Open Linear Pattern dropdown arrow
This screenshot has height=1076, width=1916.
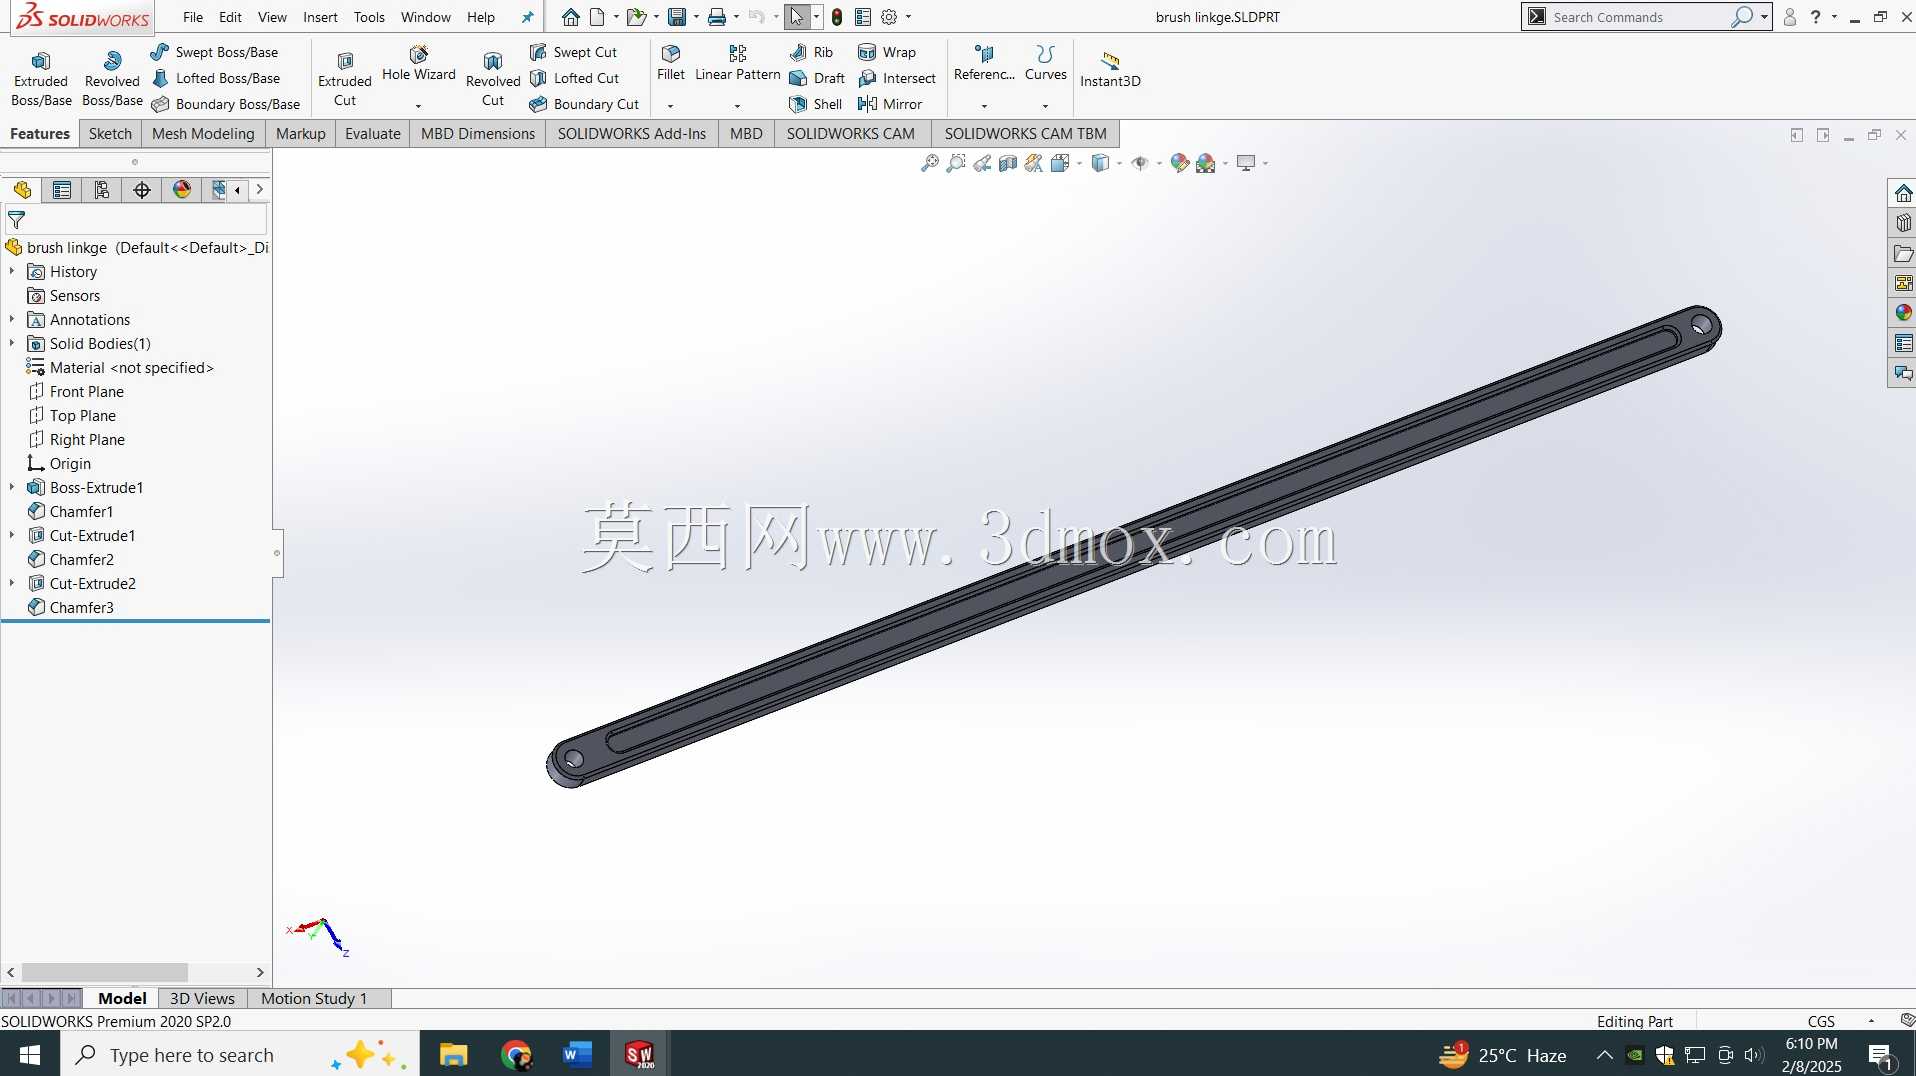[x=737, y=106]
